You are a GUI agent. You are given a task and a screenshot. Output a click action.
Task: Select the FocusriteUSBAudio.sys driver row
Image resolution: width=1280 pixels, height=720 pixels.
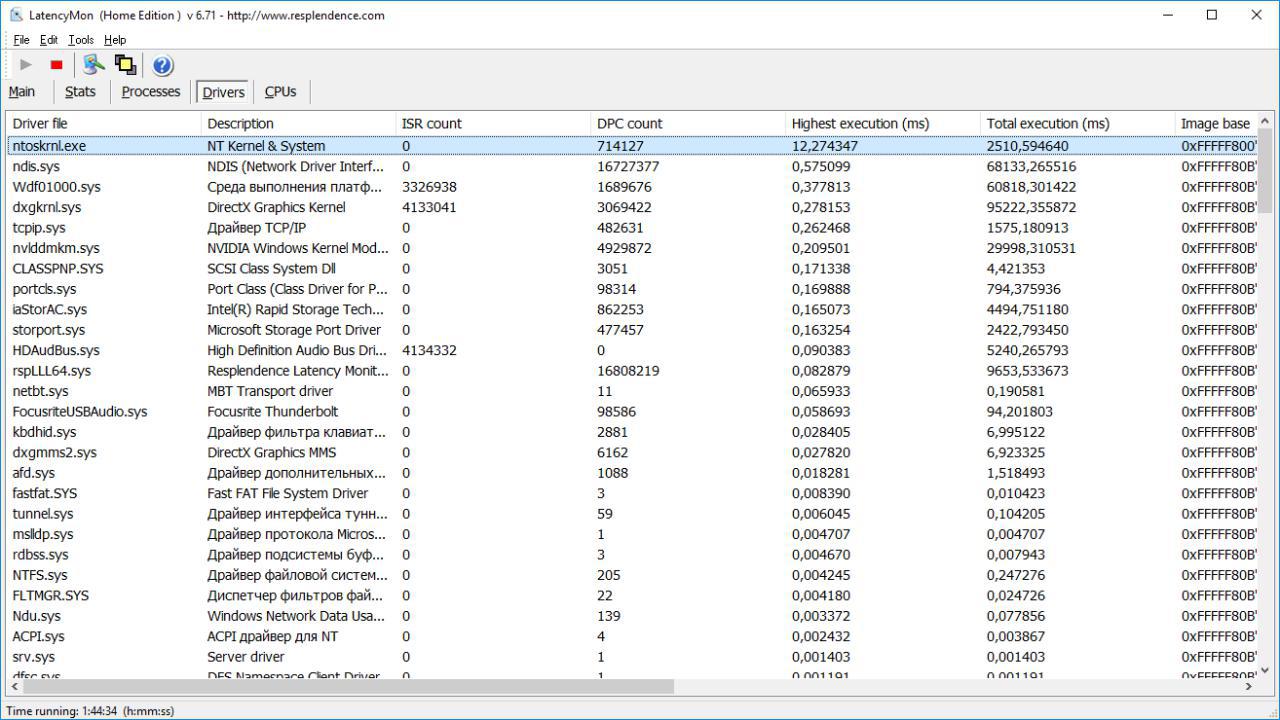tap(80, 412)
